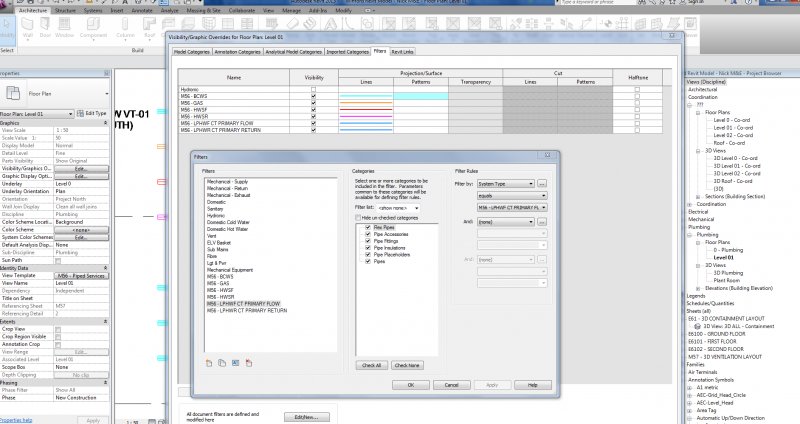Image resolution: width=800 pixels, height=424 pixels.
Task: Toggle visibility checkbox for Hydronic filter row
Action: coord(313,89)
